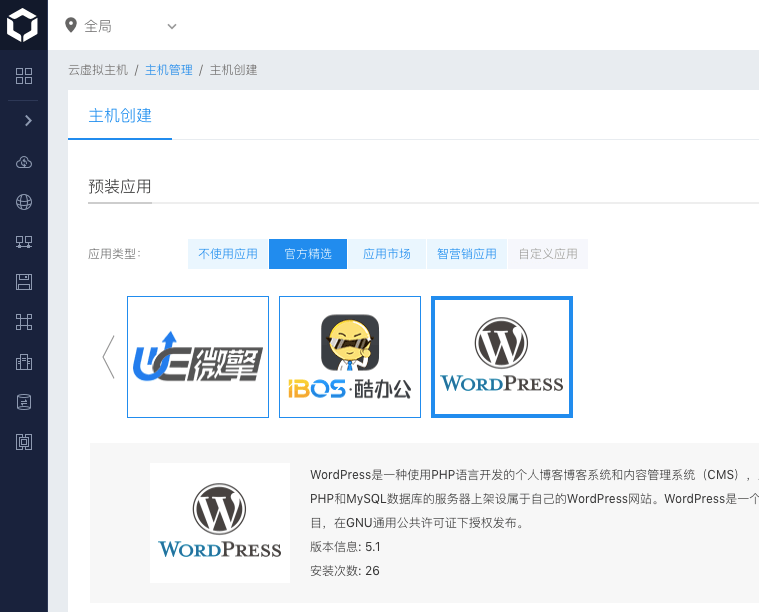Image resolution: width=759 pixels, height=612 pixels.
Task: Select the IBOS 酷办公 application card
Action: (x=350, y=357)
